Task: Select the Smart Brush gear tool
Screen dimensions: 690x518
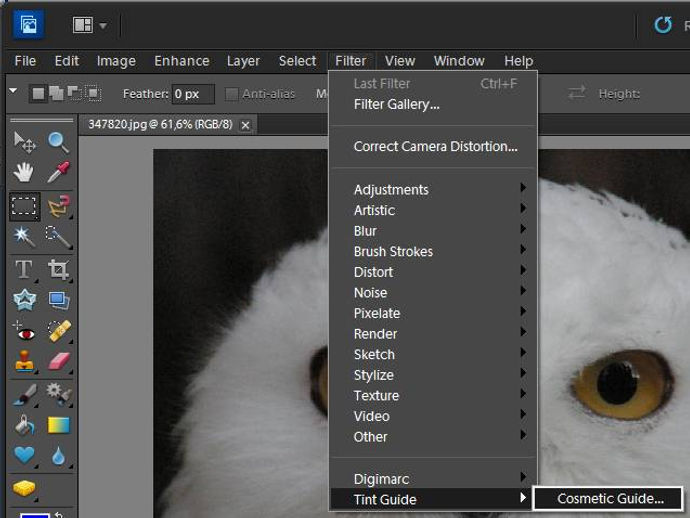Action: 59,393
